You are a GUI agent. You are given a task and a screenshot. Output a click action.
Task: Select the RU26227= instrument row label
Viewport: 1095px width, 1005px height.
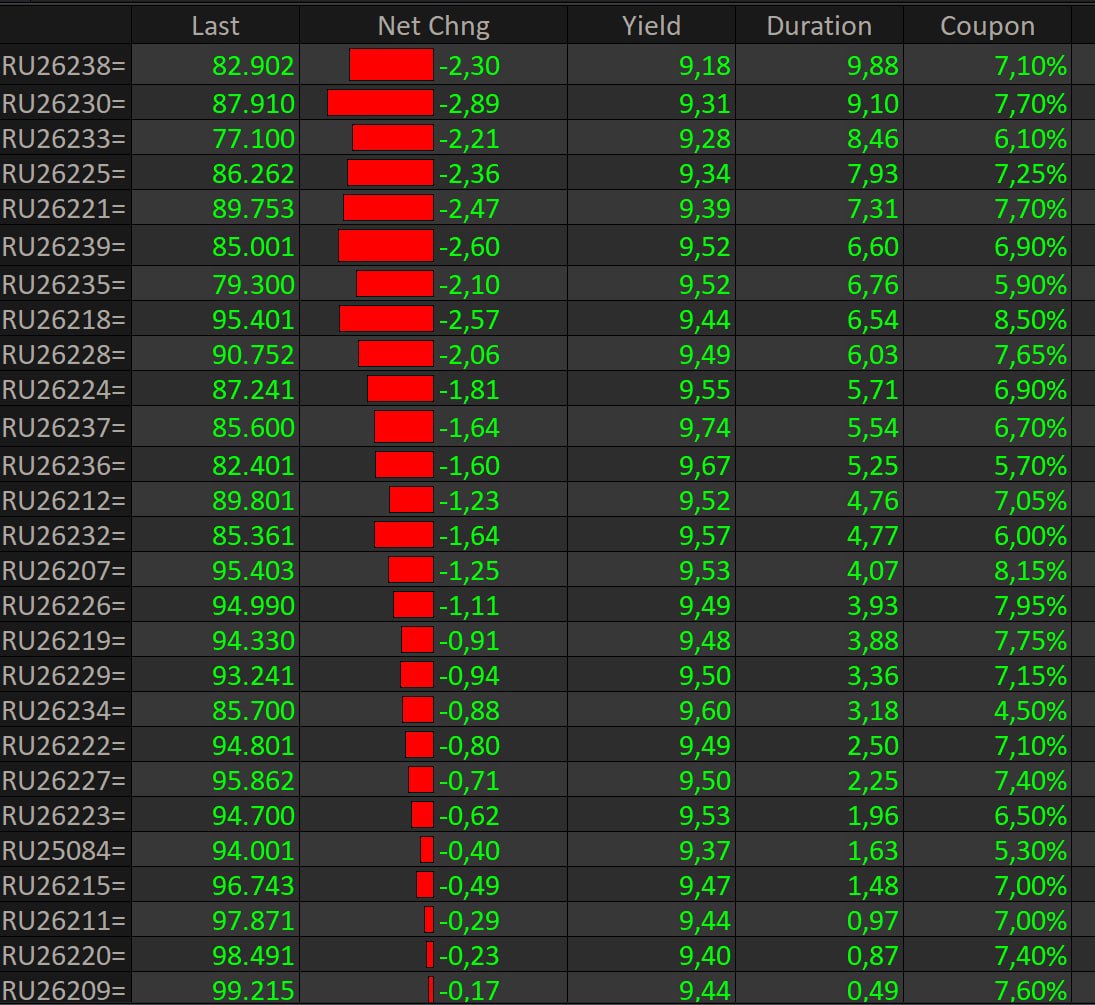pyautogui.click(x=64, y=780)
